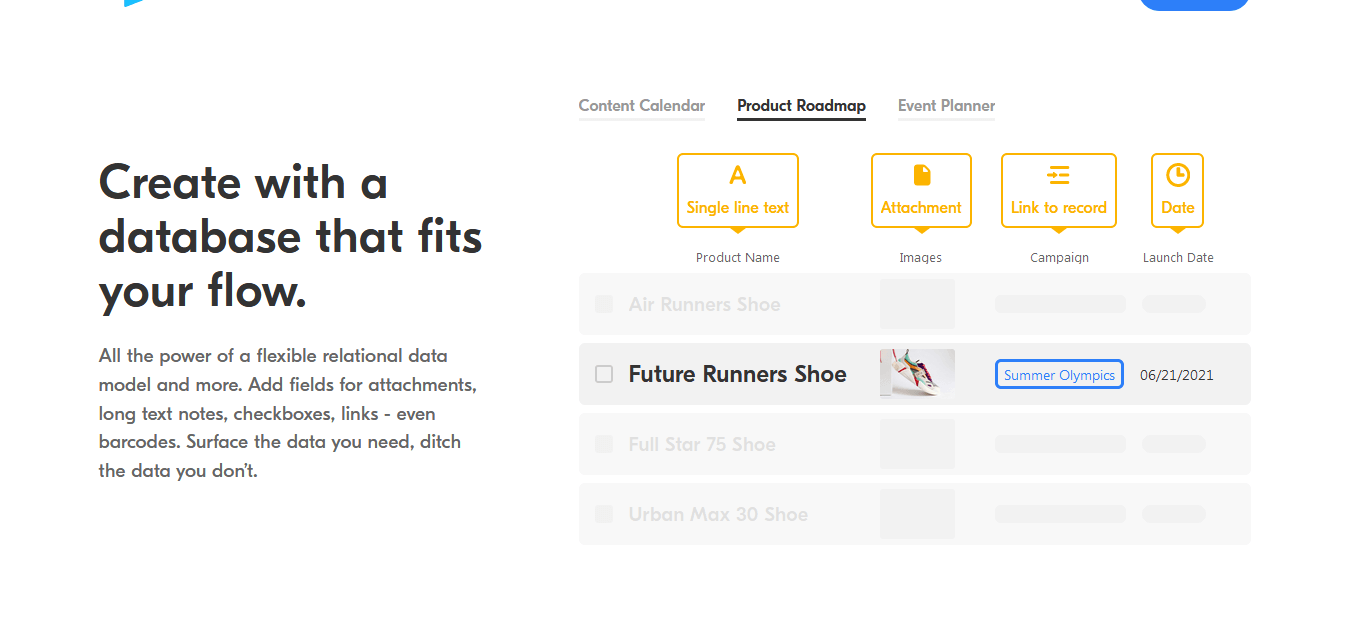Tick the Full Star 75 Shoe checkbox
Viewport: 1349px width, 641px height.
pos(604,444)
